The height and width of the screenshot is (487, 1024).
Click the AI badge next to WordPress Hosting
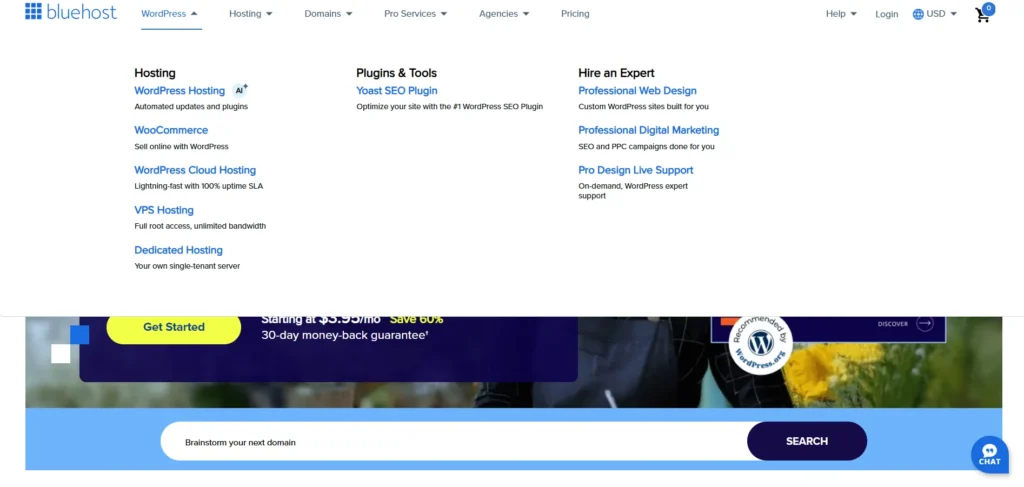pos(240,90)
